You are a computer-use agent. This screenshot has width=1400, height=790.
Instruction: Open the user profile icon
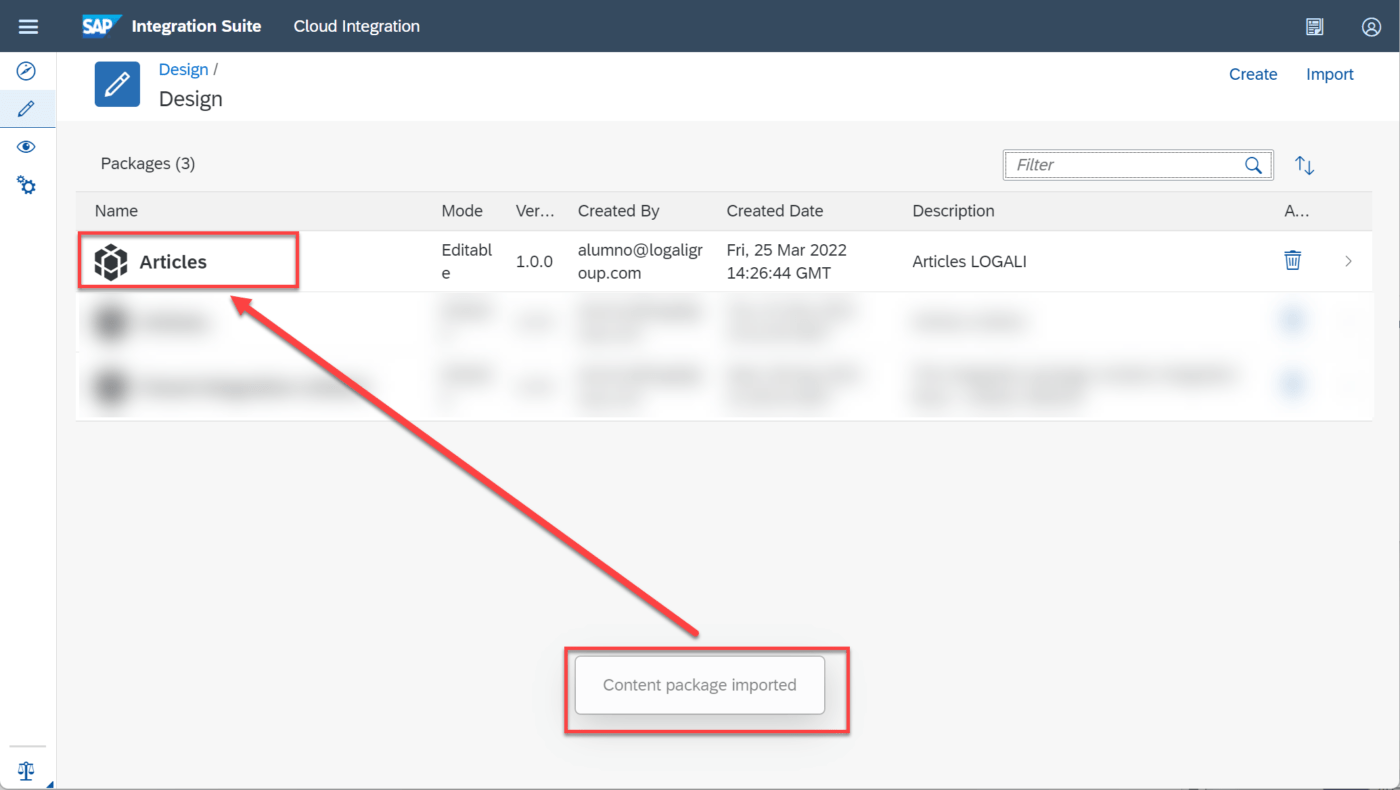click(1371, 27)
